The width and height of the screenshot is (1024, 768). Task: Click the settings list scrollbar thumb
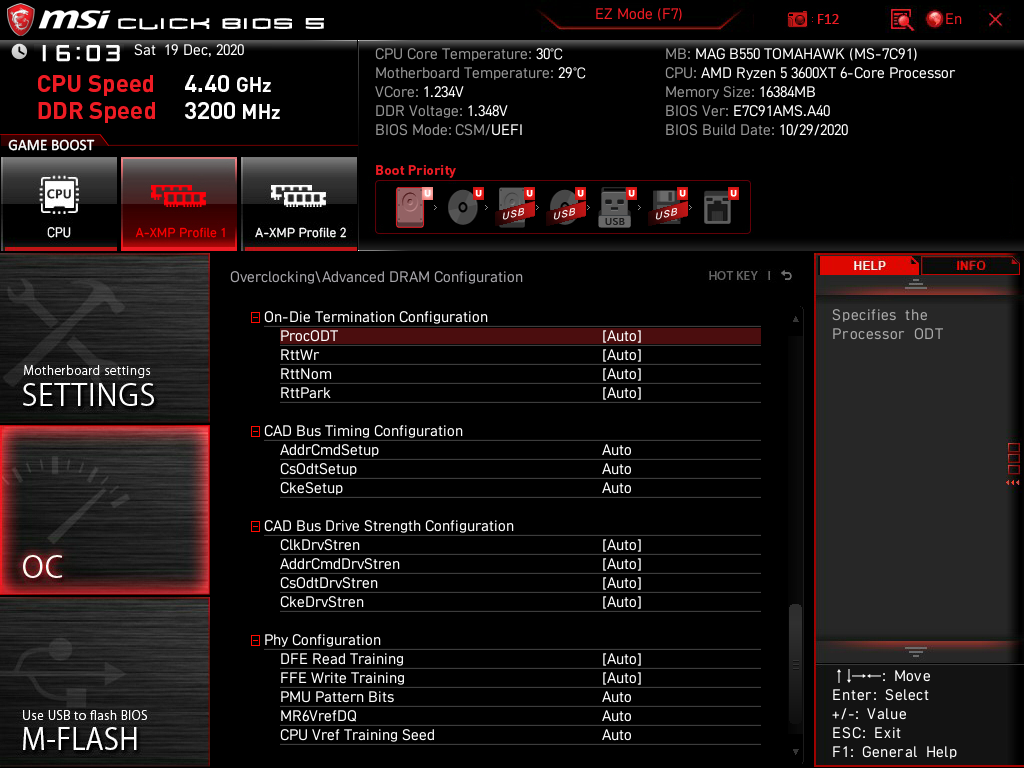click(x=795, y=663)
